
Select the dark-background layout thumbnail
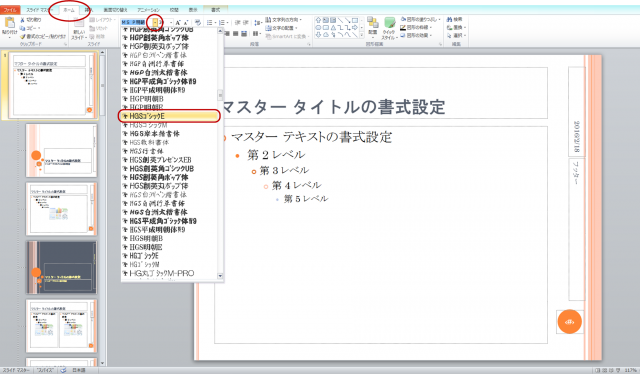coord(62,268)
